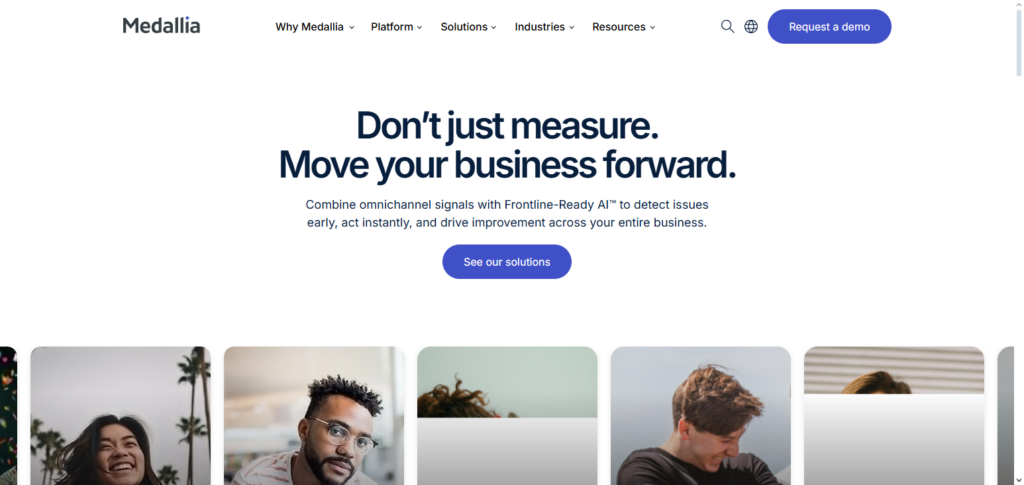Click the page vertical scrollbar thumb

(x=1019, y=39)
